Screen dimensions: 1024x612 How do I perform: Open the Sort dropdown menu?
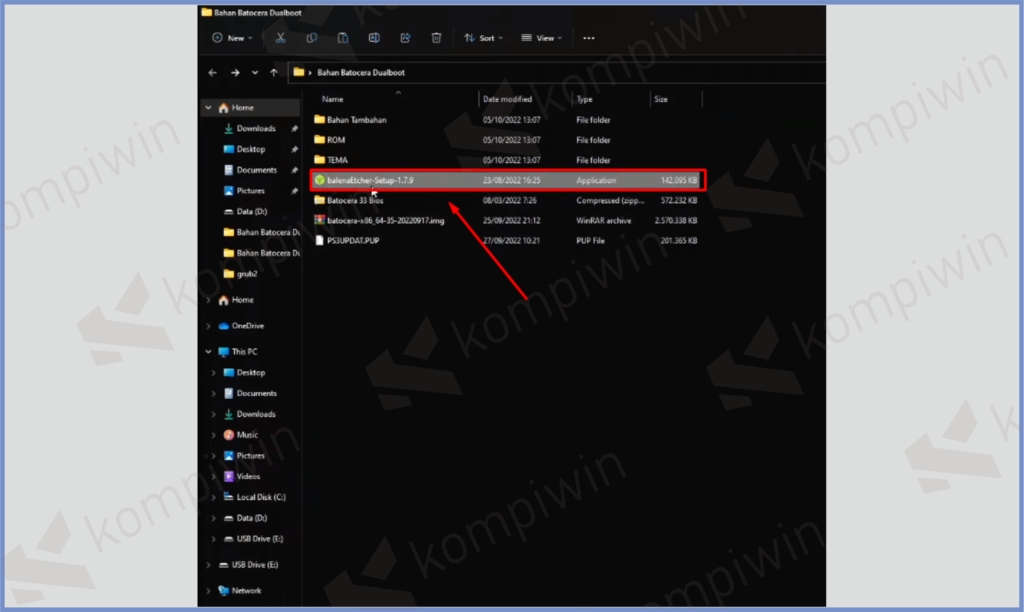[x=483, y=38]
